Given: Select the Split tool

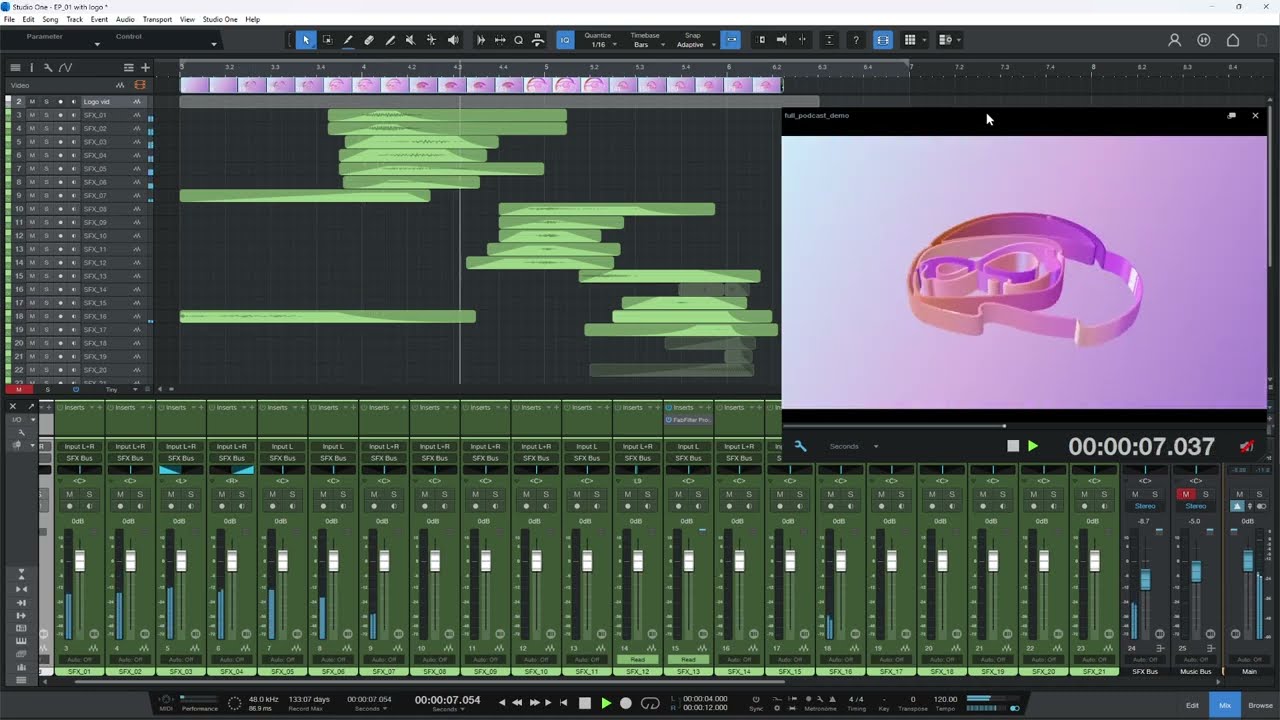Looking at the screenshot, I should pyautogui.click(x=348, y=40).
